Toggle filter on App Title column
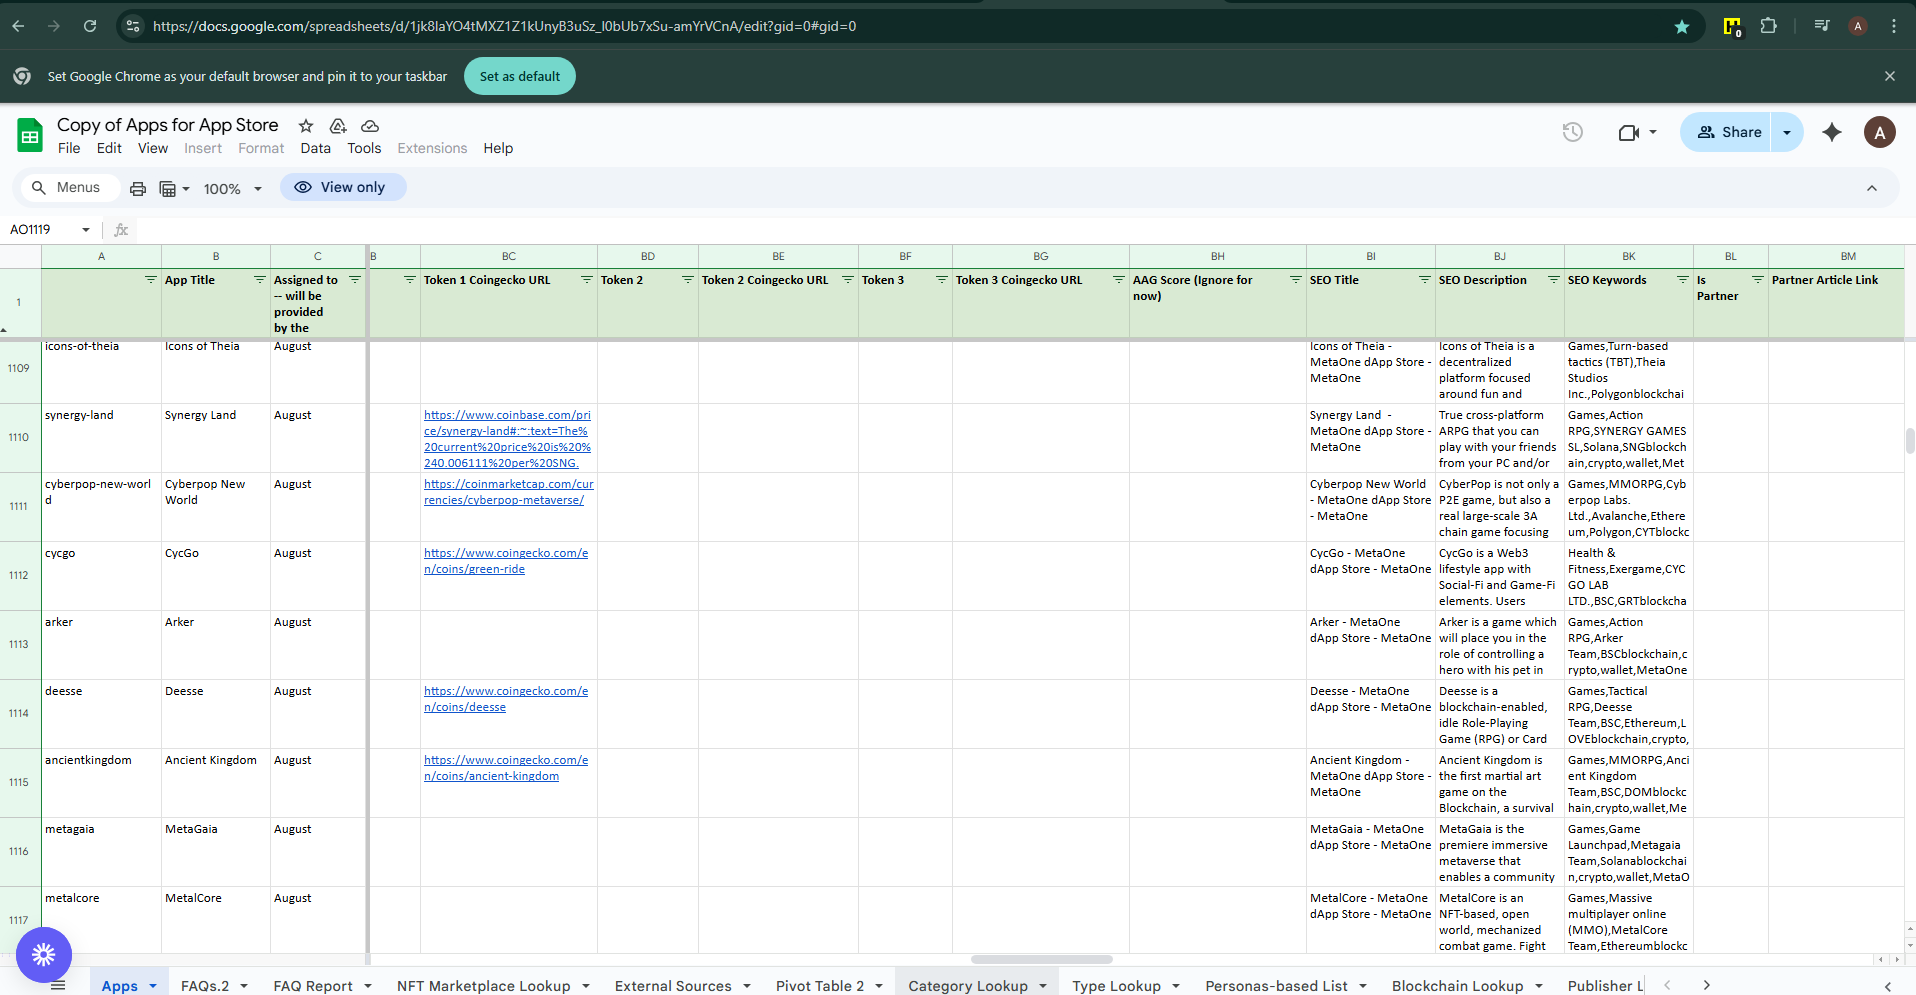 [260, 280]
